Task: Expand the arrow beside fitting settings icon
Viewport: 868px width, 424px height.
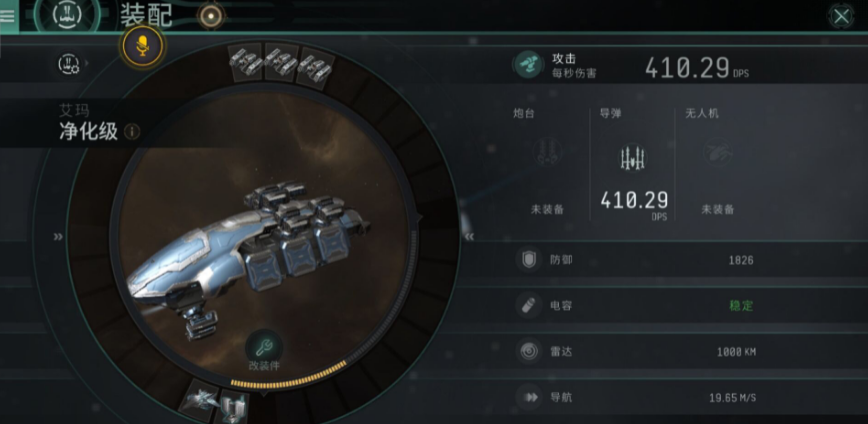Action: [x=87, y=63]
